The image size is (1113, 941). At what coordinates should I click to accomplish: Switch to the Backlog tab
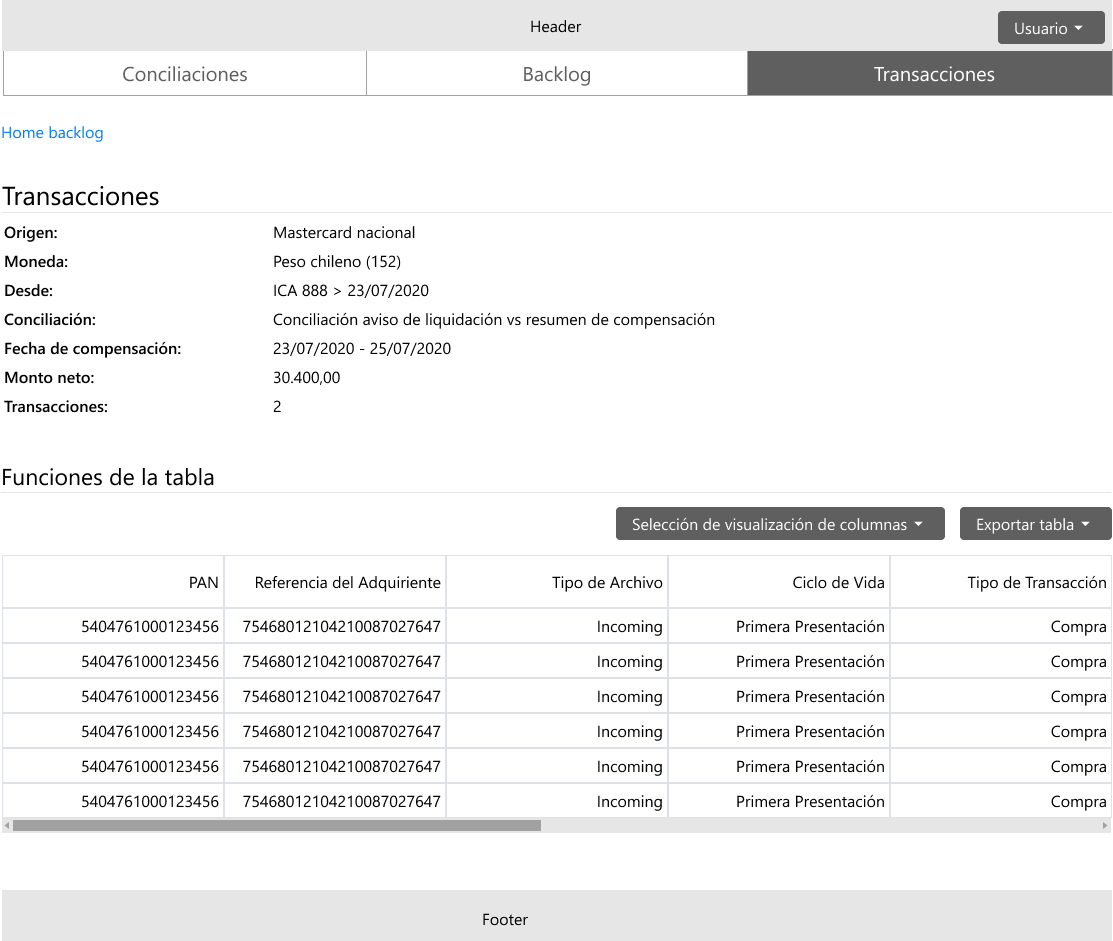pyautogui.click(x=556, y=74)
